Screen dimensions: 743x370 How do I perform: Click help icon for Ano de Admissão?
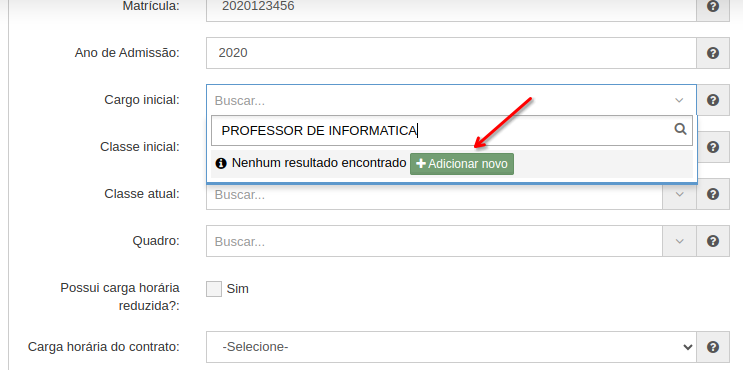[713, 53]
